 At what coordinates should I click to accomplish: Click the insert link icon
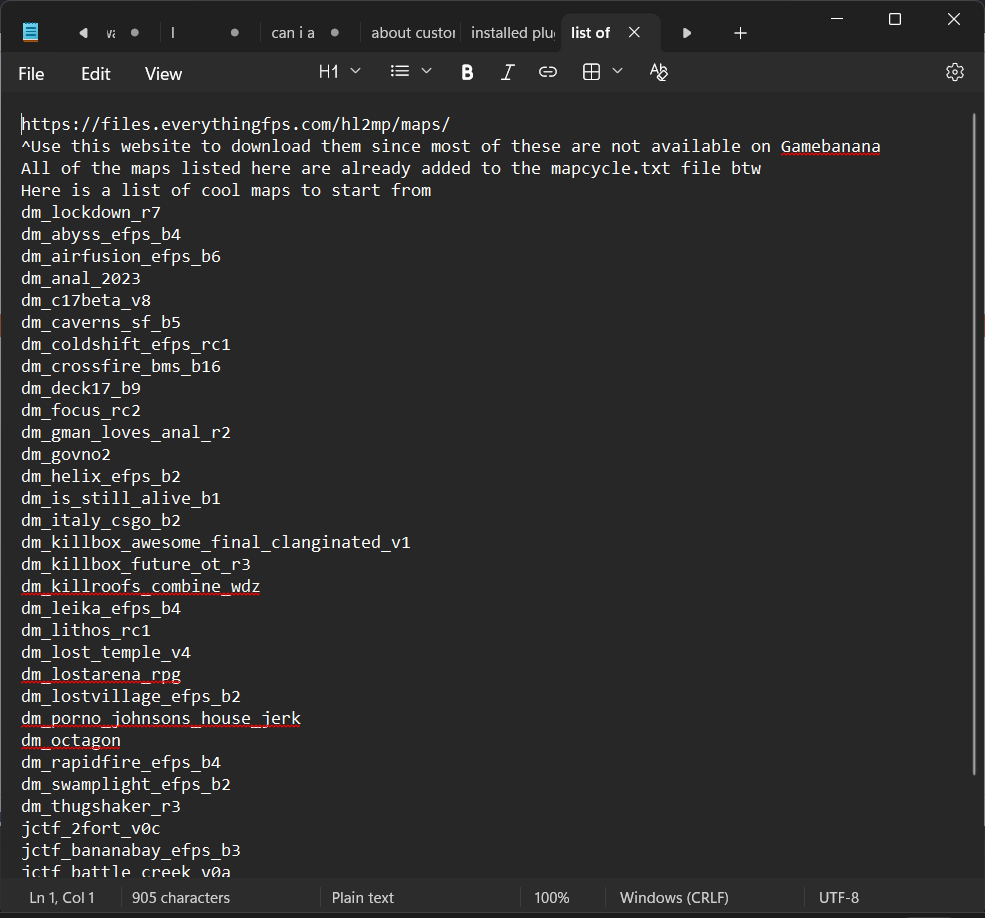547,72
